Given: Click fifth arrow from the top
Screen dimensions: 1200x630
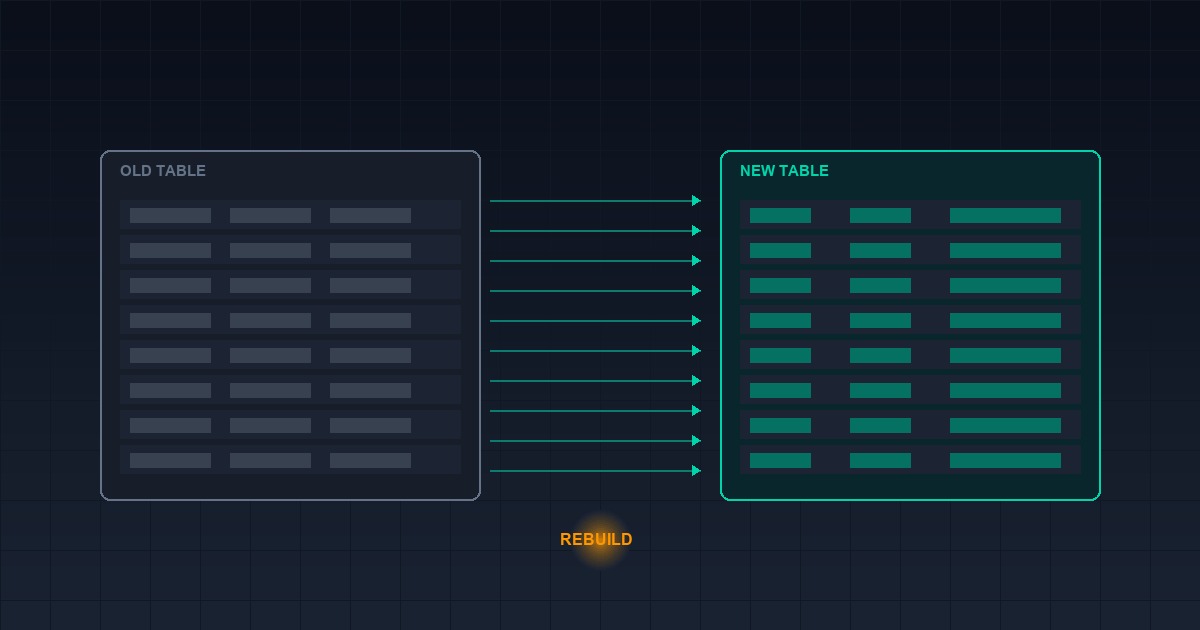Looking at the screenshot, I should tap(596, 321).
